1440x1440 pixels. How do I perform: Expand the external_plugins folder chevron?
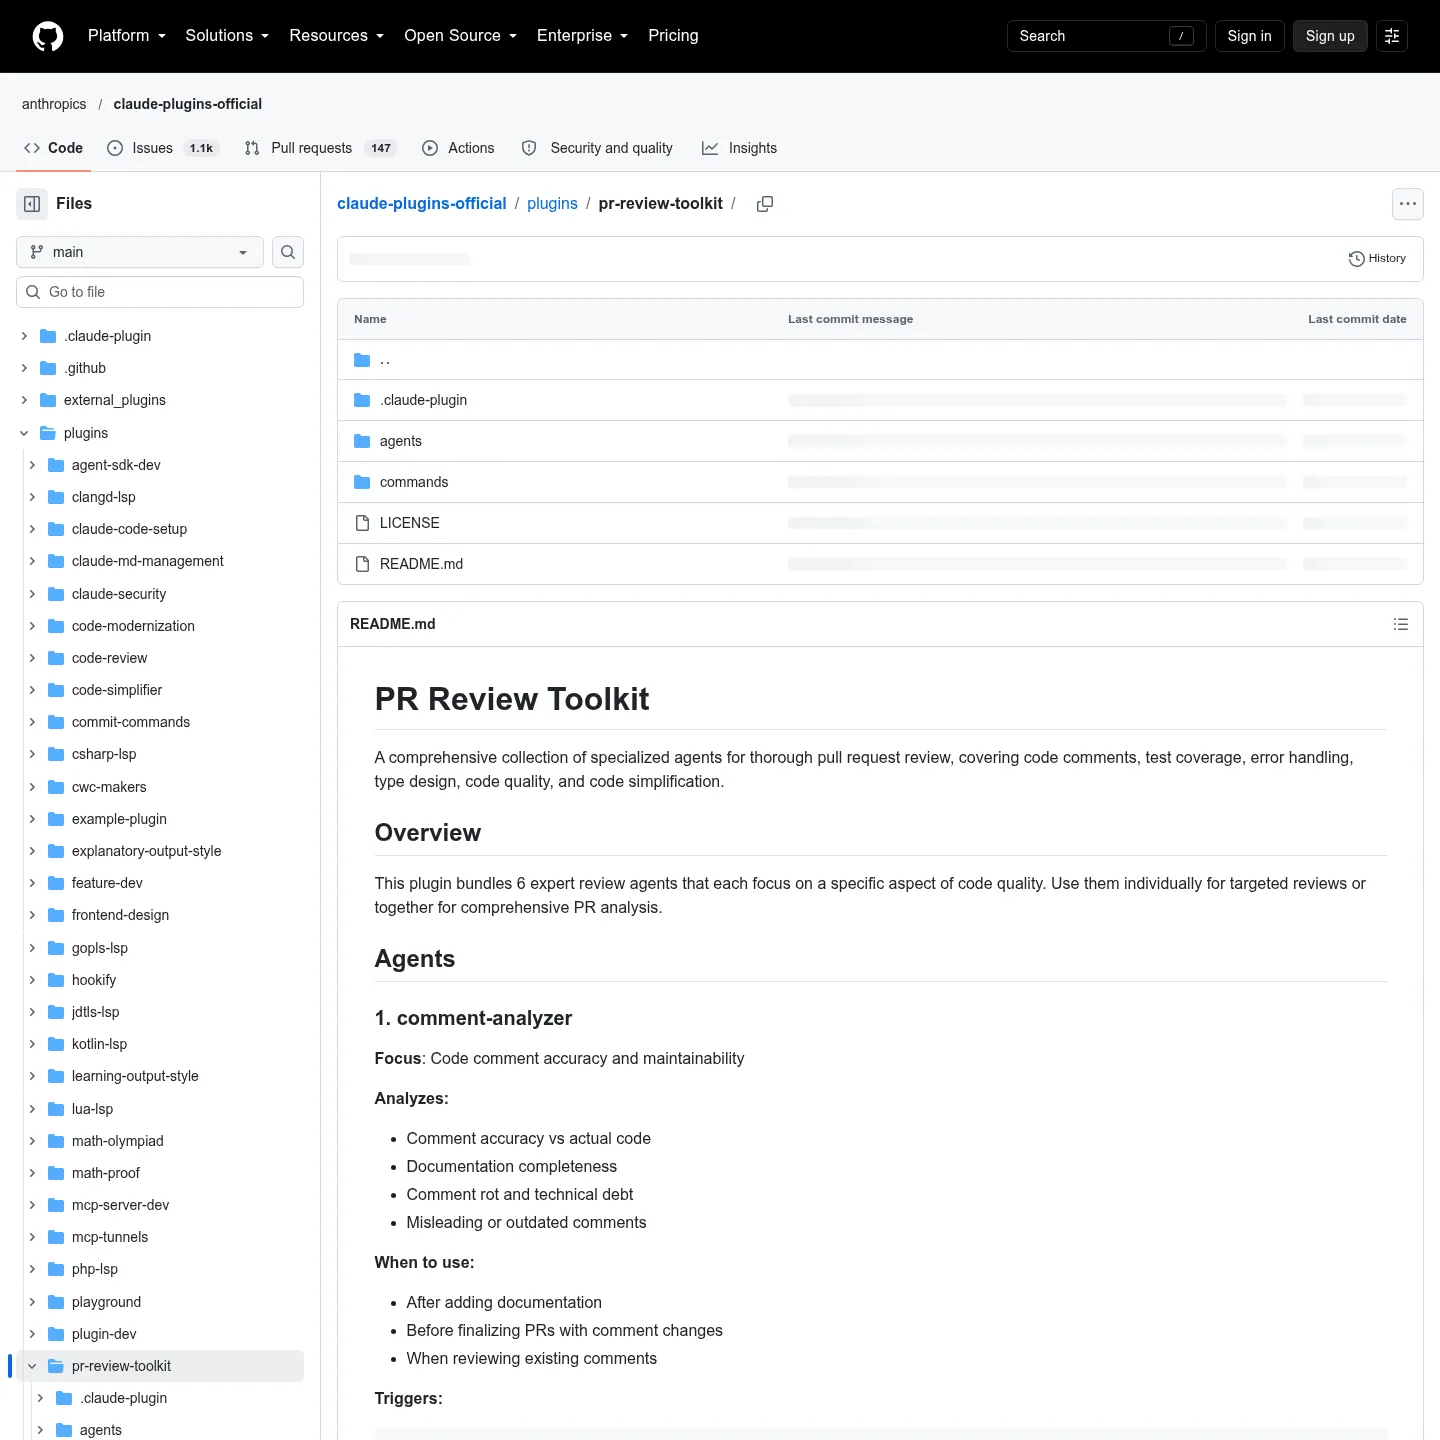[x=24, y=400]
